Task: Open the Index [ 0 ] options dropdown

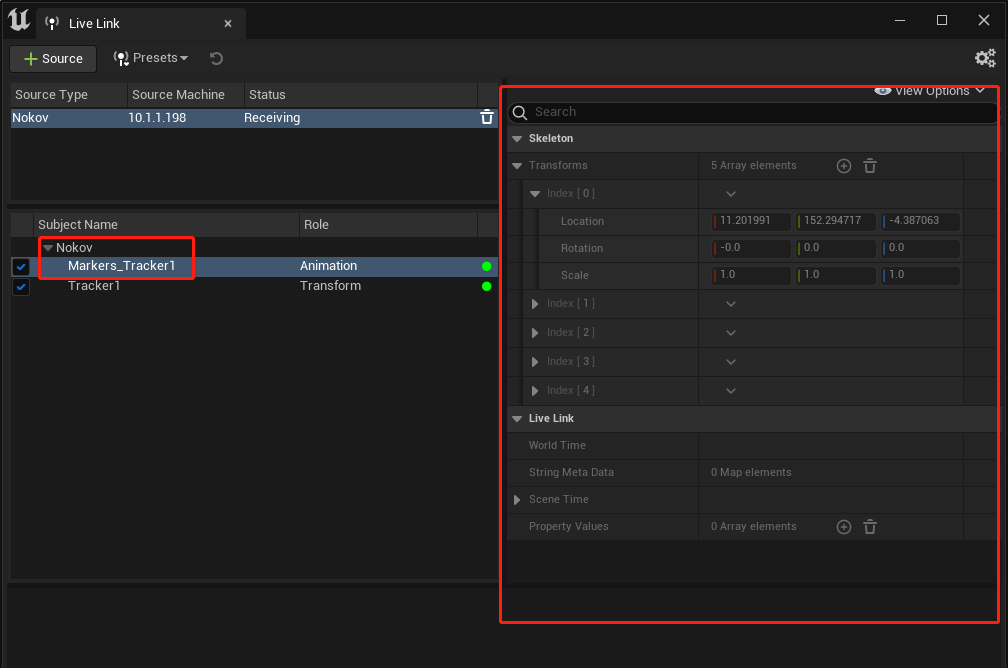Action: 730,194
